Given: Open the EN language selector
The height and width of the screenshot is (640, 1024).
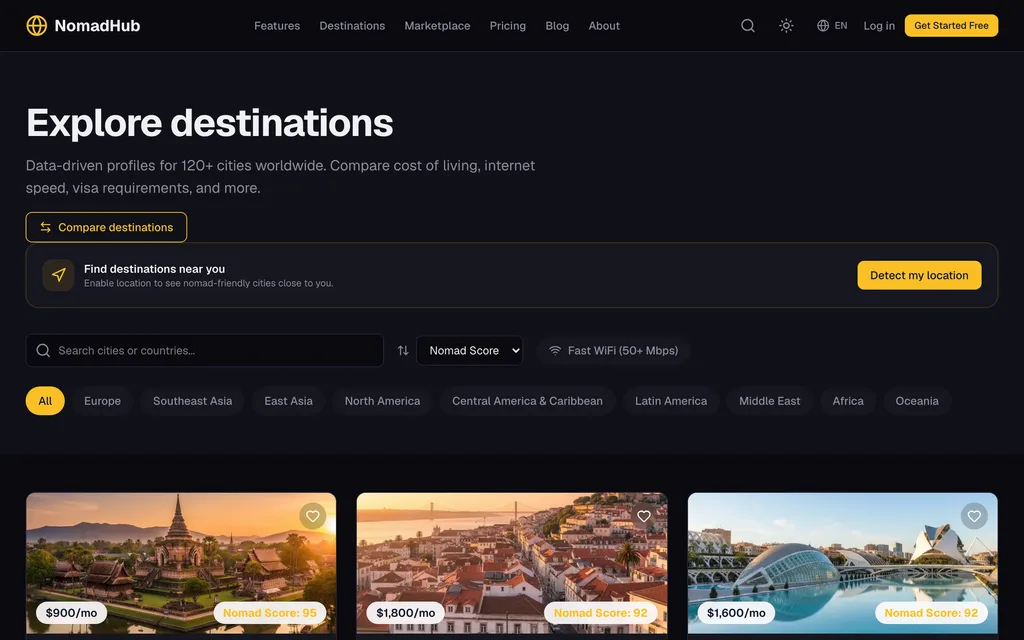Looking at the screenshot, I should 832,25.
